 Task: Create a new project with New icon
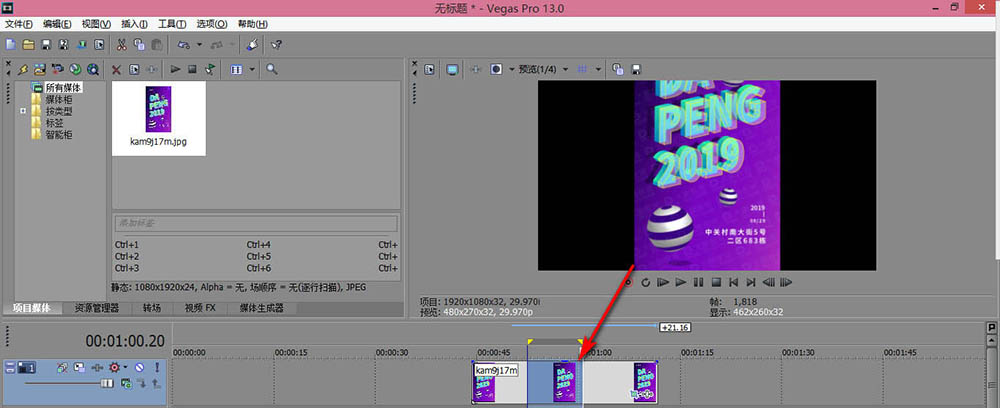(10, 45)
